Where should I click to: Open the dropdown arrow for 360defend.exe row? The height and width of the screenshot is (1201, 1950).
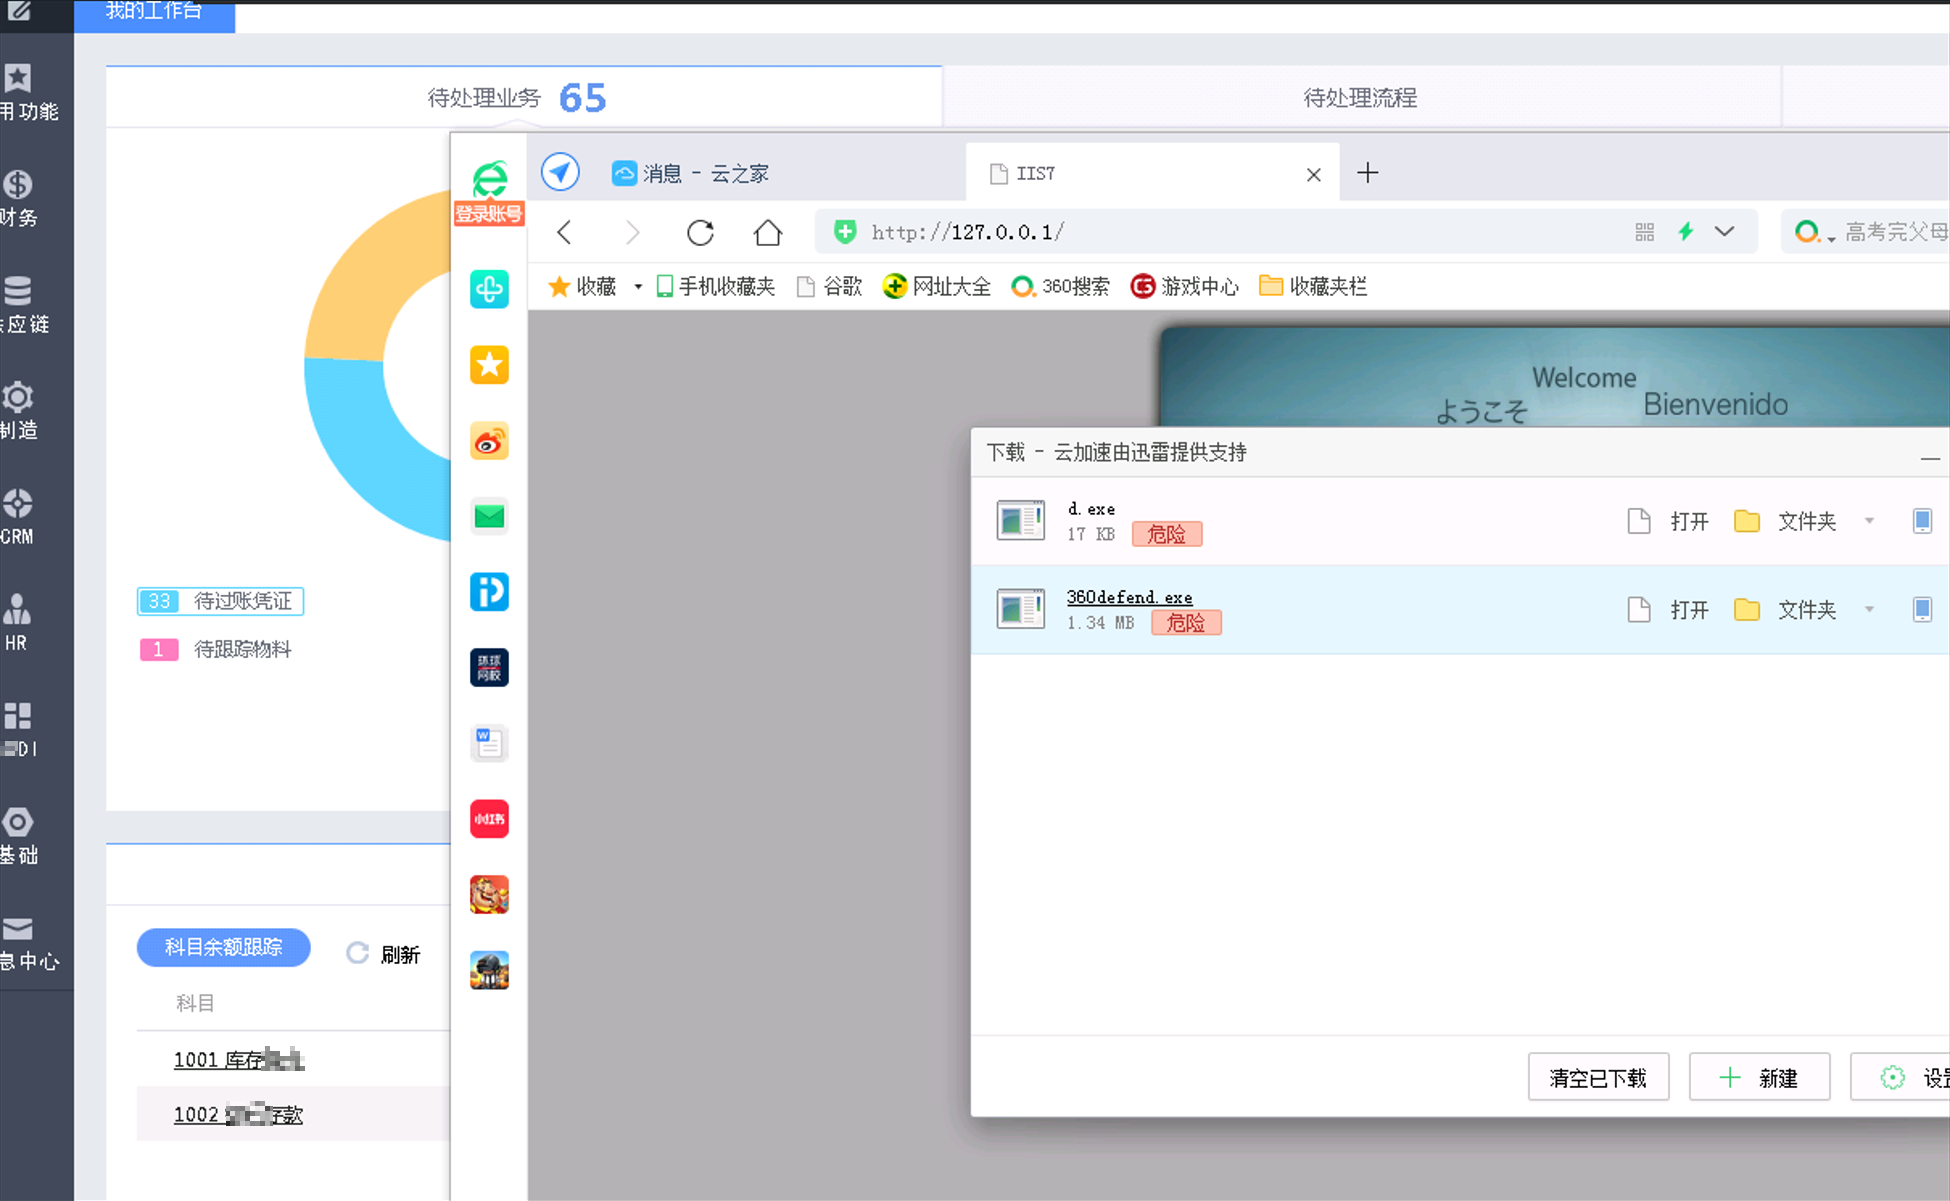click(1869, 609)
